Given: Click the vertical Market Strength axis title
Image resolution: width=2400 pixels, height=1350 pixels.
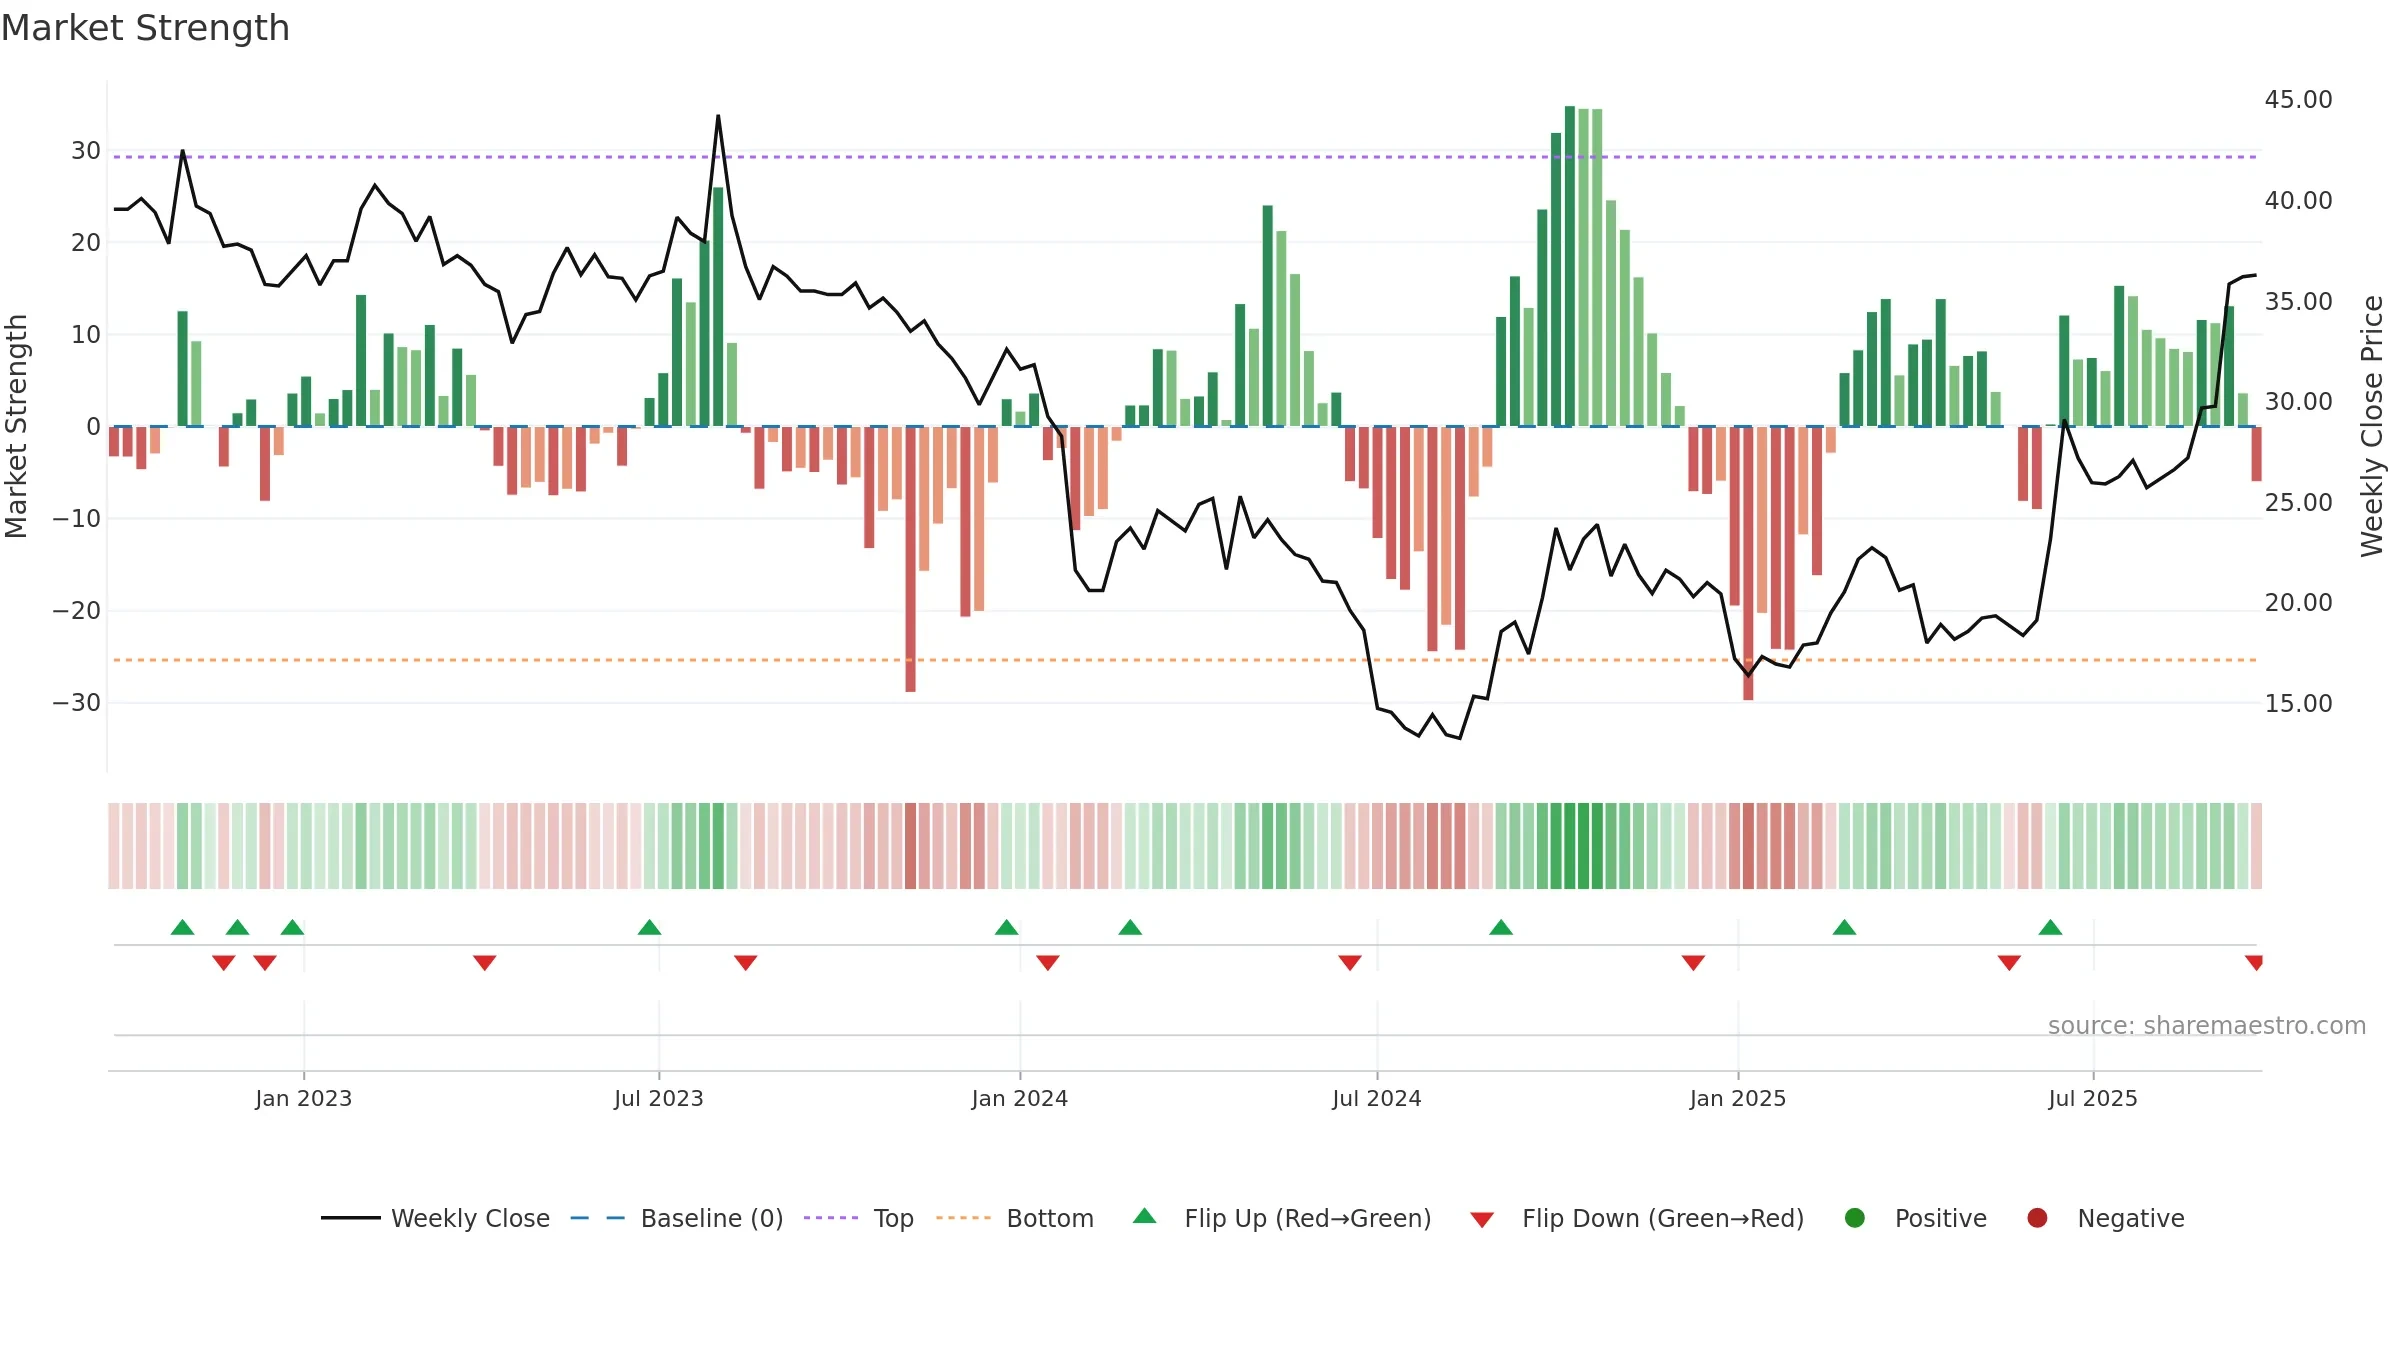Looking at the screenshot, I should tap(17, 426).
